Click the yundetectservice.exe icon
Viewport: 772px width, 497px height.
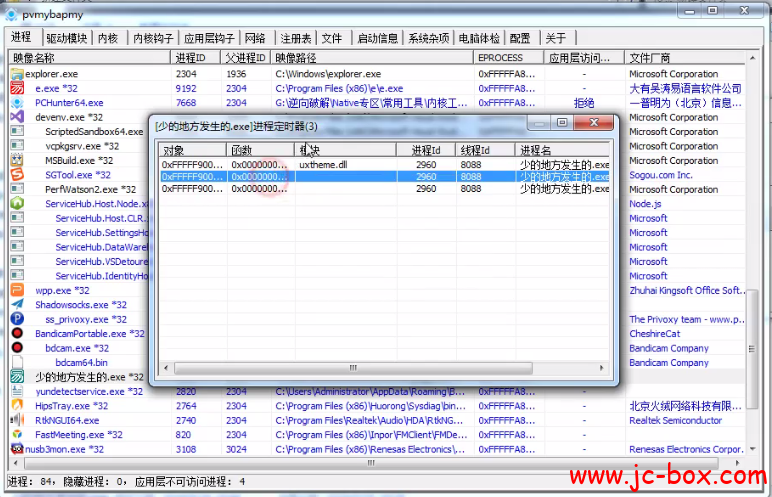[x=17, y=391]
